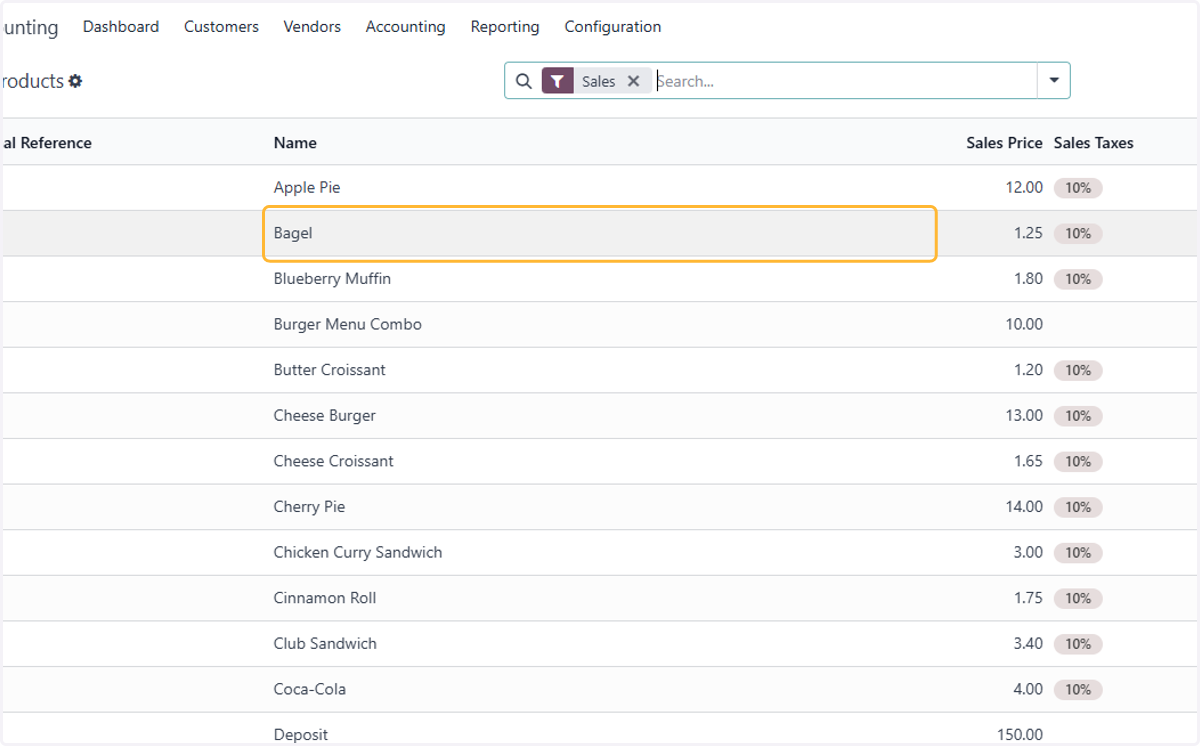Click the Sales filter facet label
Screen dimensions: 1200x746
(599, 81)
